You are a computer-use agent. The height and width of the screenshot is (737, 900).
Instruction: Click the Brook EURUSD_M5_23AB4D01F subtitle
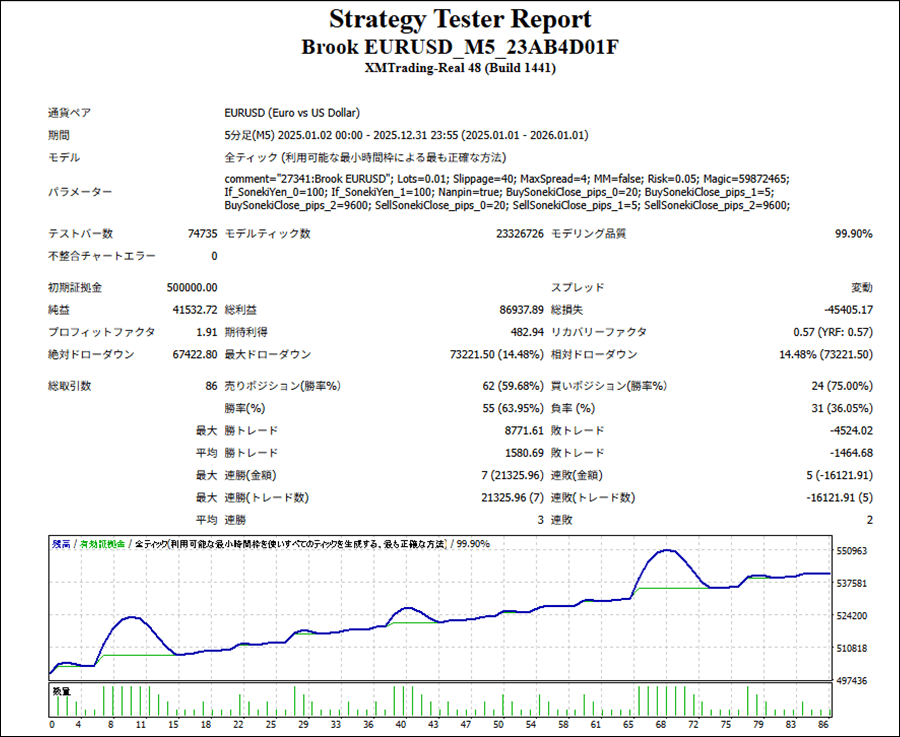point(459,46)
